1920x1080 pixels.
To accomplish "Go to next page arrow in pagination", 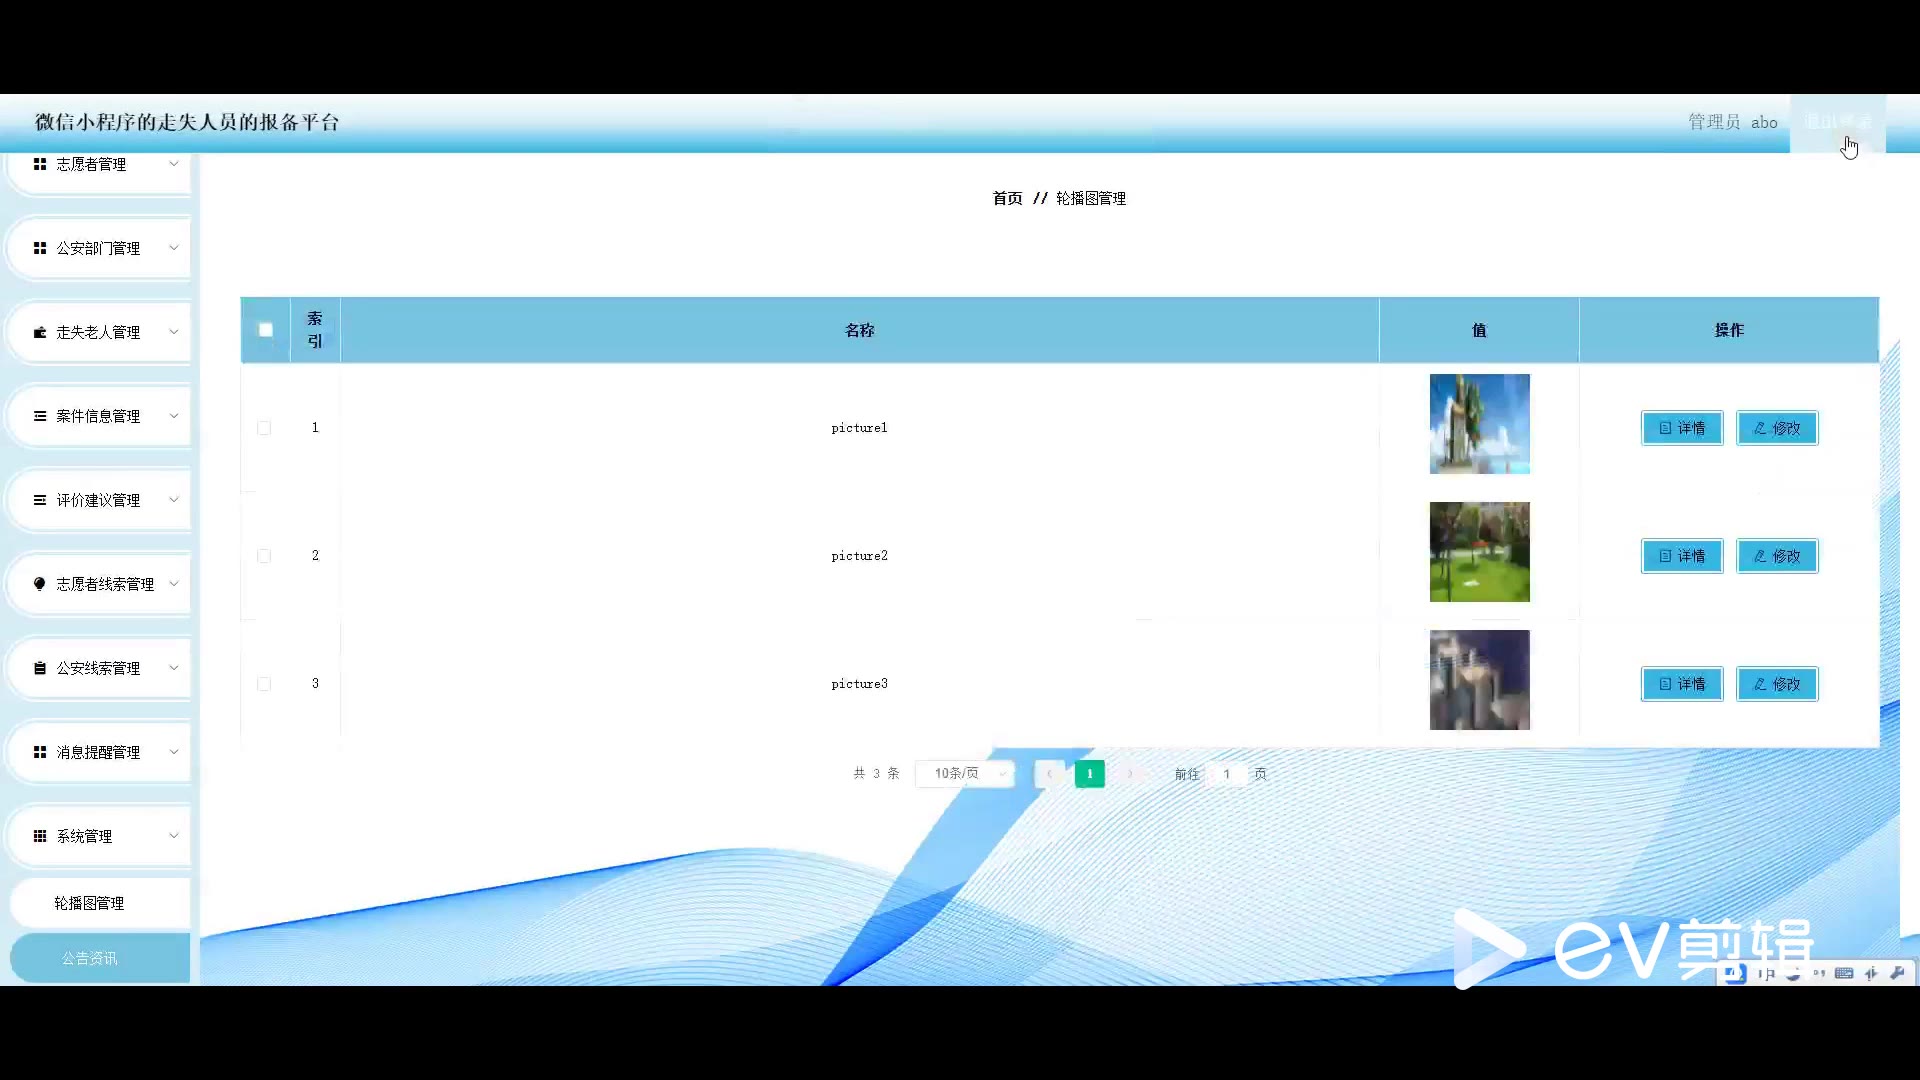I will pyautogui.click(x=1130, y=773).
